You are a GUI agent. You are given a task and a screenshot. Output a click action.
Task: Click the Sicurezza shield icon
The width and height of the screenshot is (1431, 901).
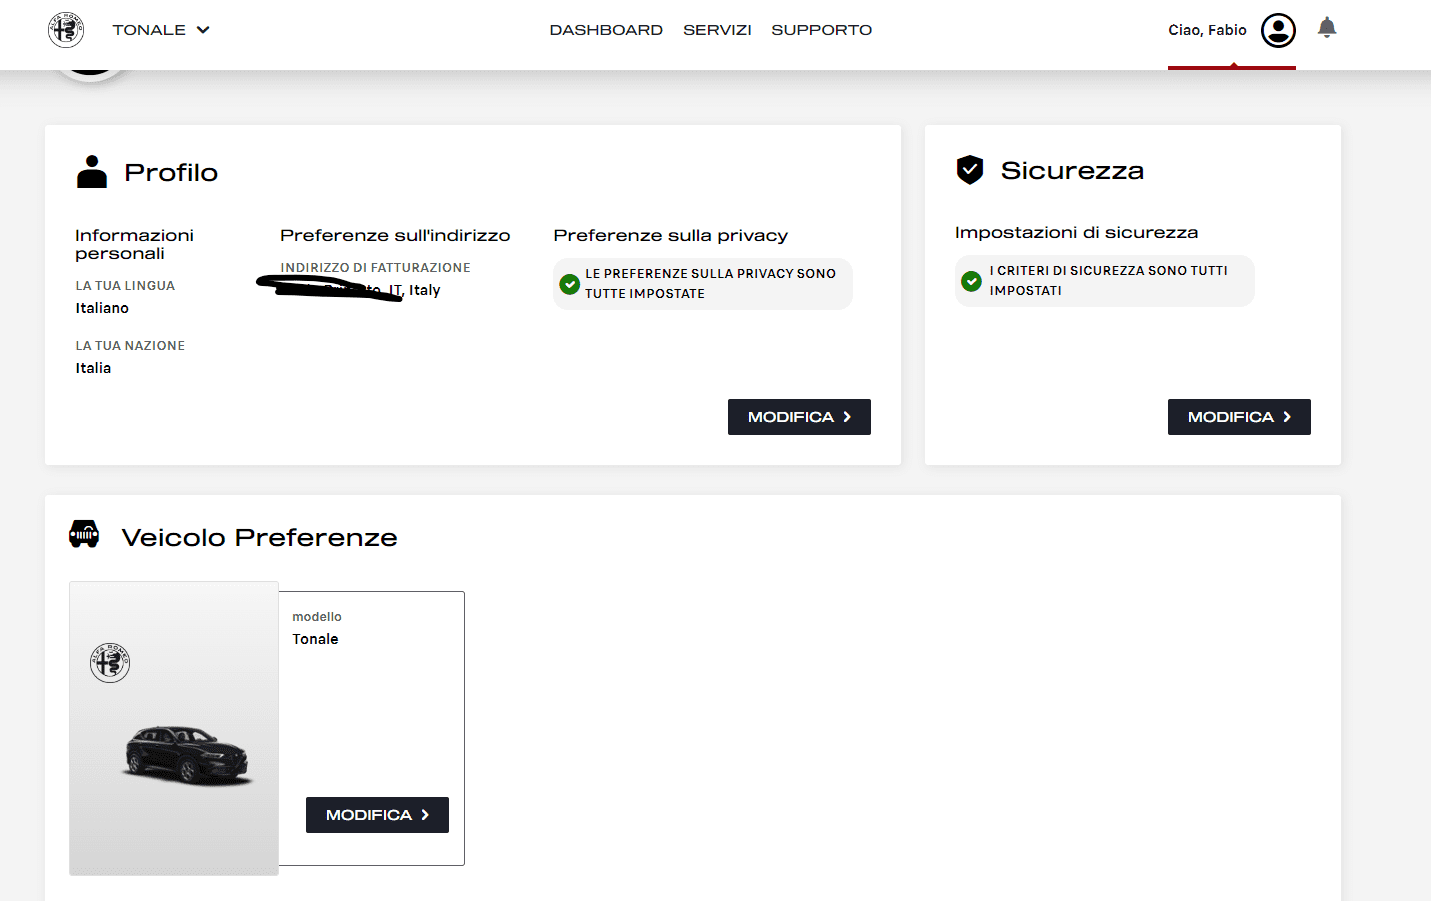pyautogui.click(x=969, y=170)
